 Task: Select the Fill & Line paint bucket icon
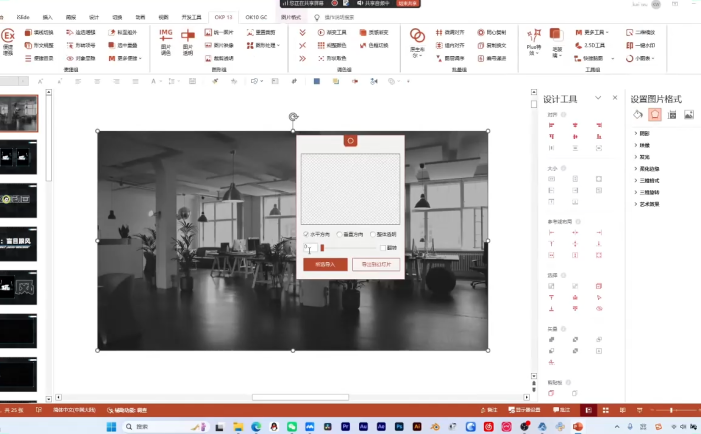click(x=638, y=115)
